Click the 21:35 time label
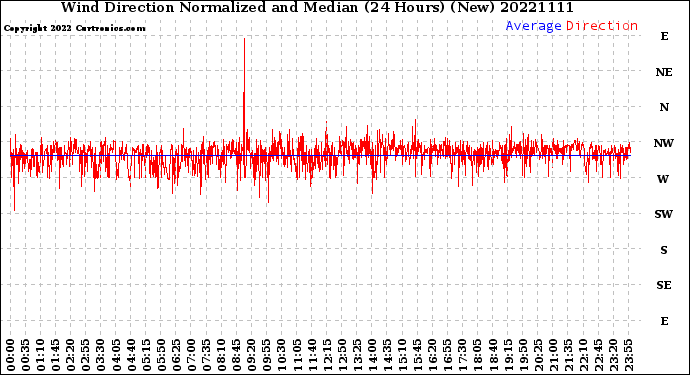The image size is (690, 375). click(568, 355)
